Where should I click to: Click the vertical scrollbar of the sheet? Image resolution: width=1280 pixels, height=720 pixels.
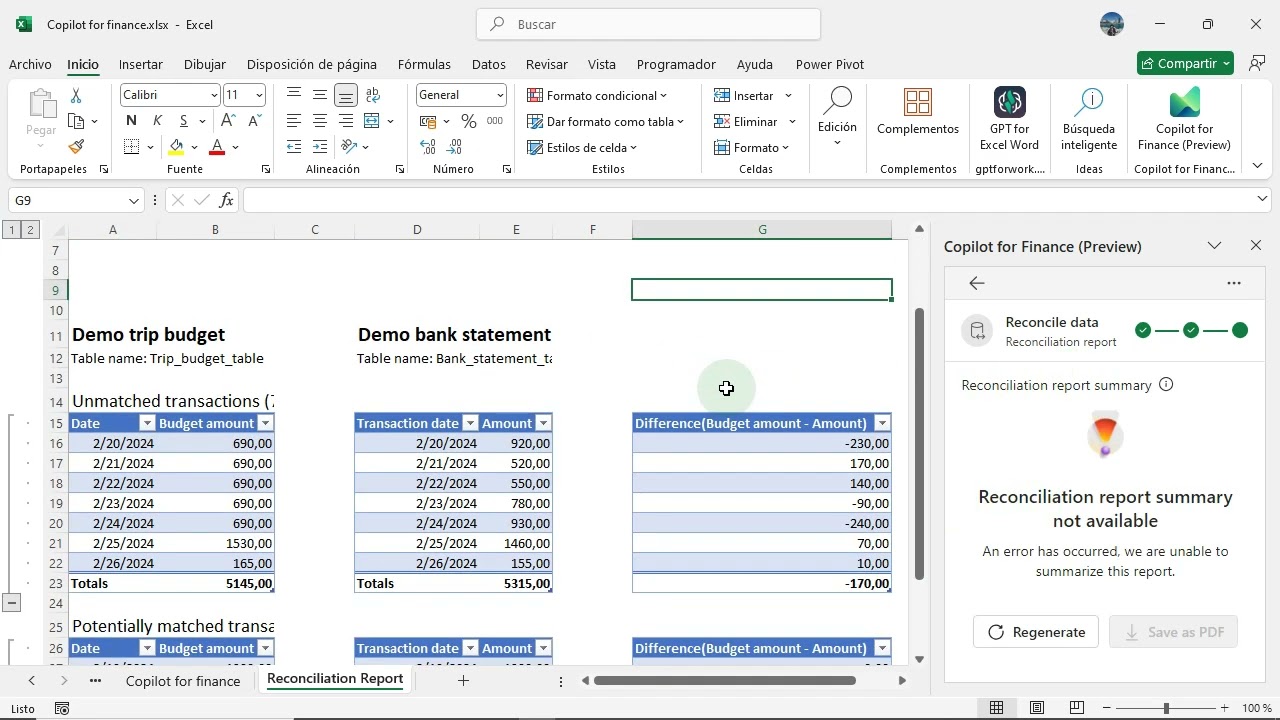click(919, 445)
